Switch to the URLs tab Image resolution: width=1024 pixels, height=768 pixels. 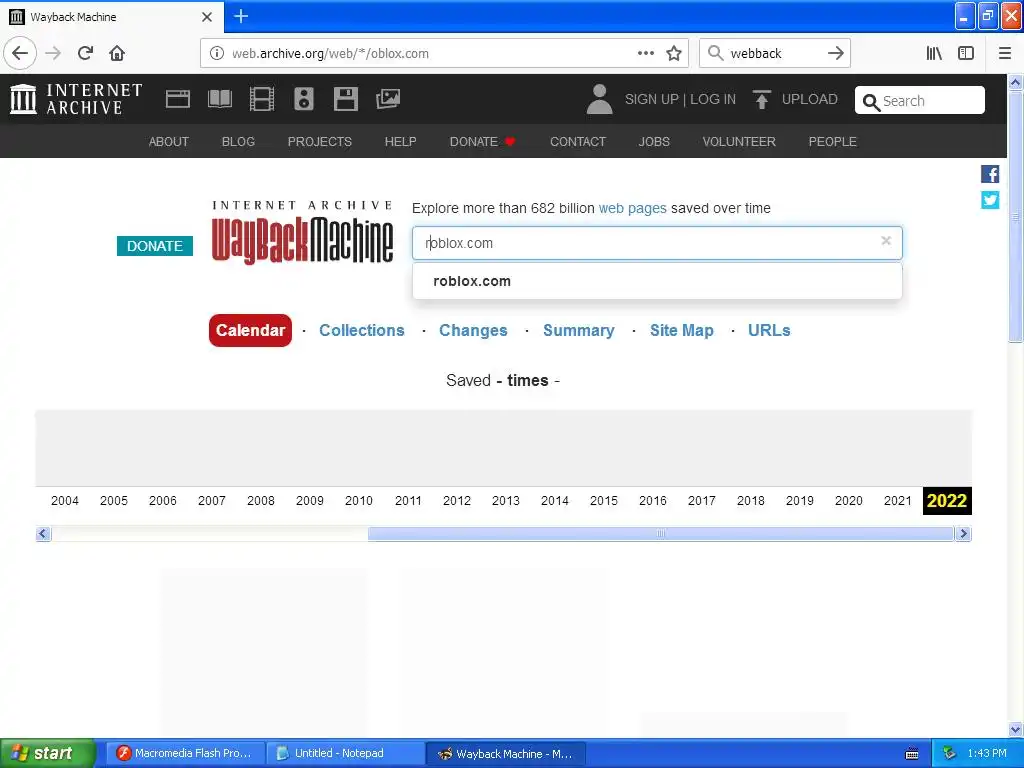point(769,330)
